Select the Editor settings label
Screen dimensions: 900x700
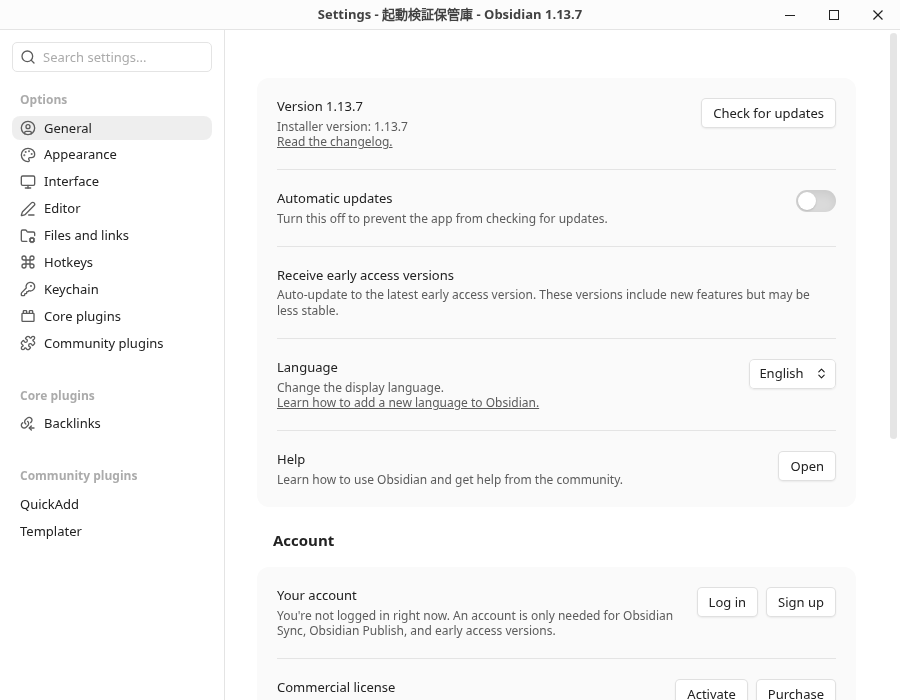62,209
